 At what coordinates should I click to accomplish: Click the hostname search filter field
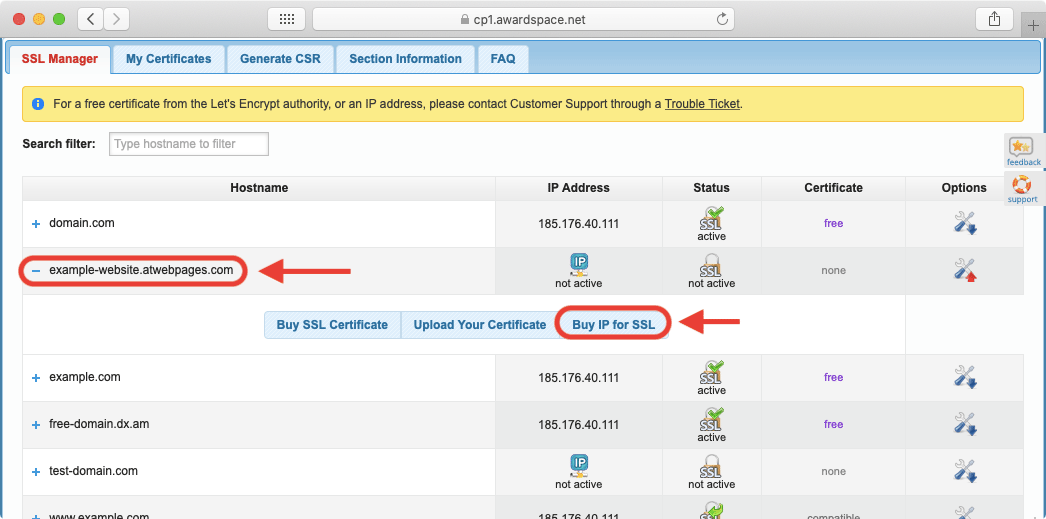pos(188,144)
